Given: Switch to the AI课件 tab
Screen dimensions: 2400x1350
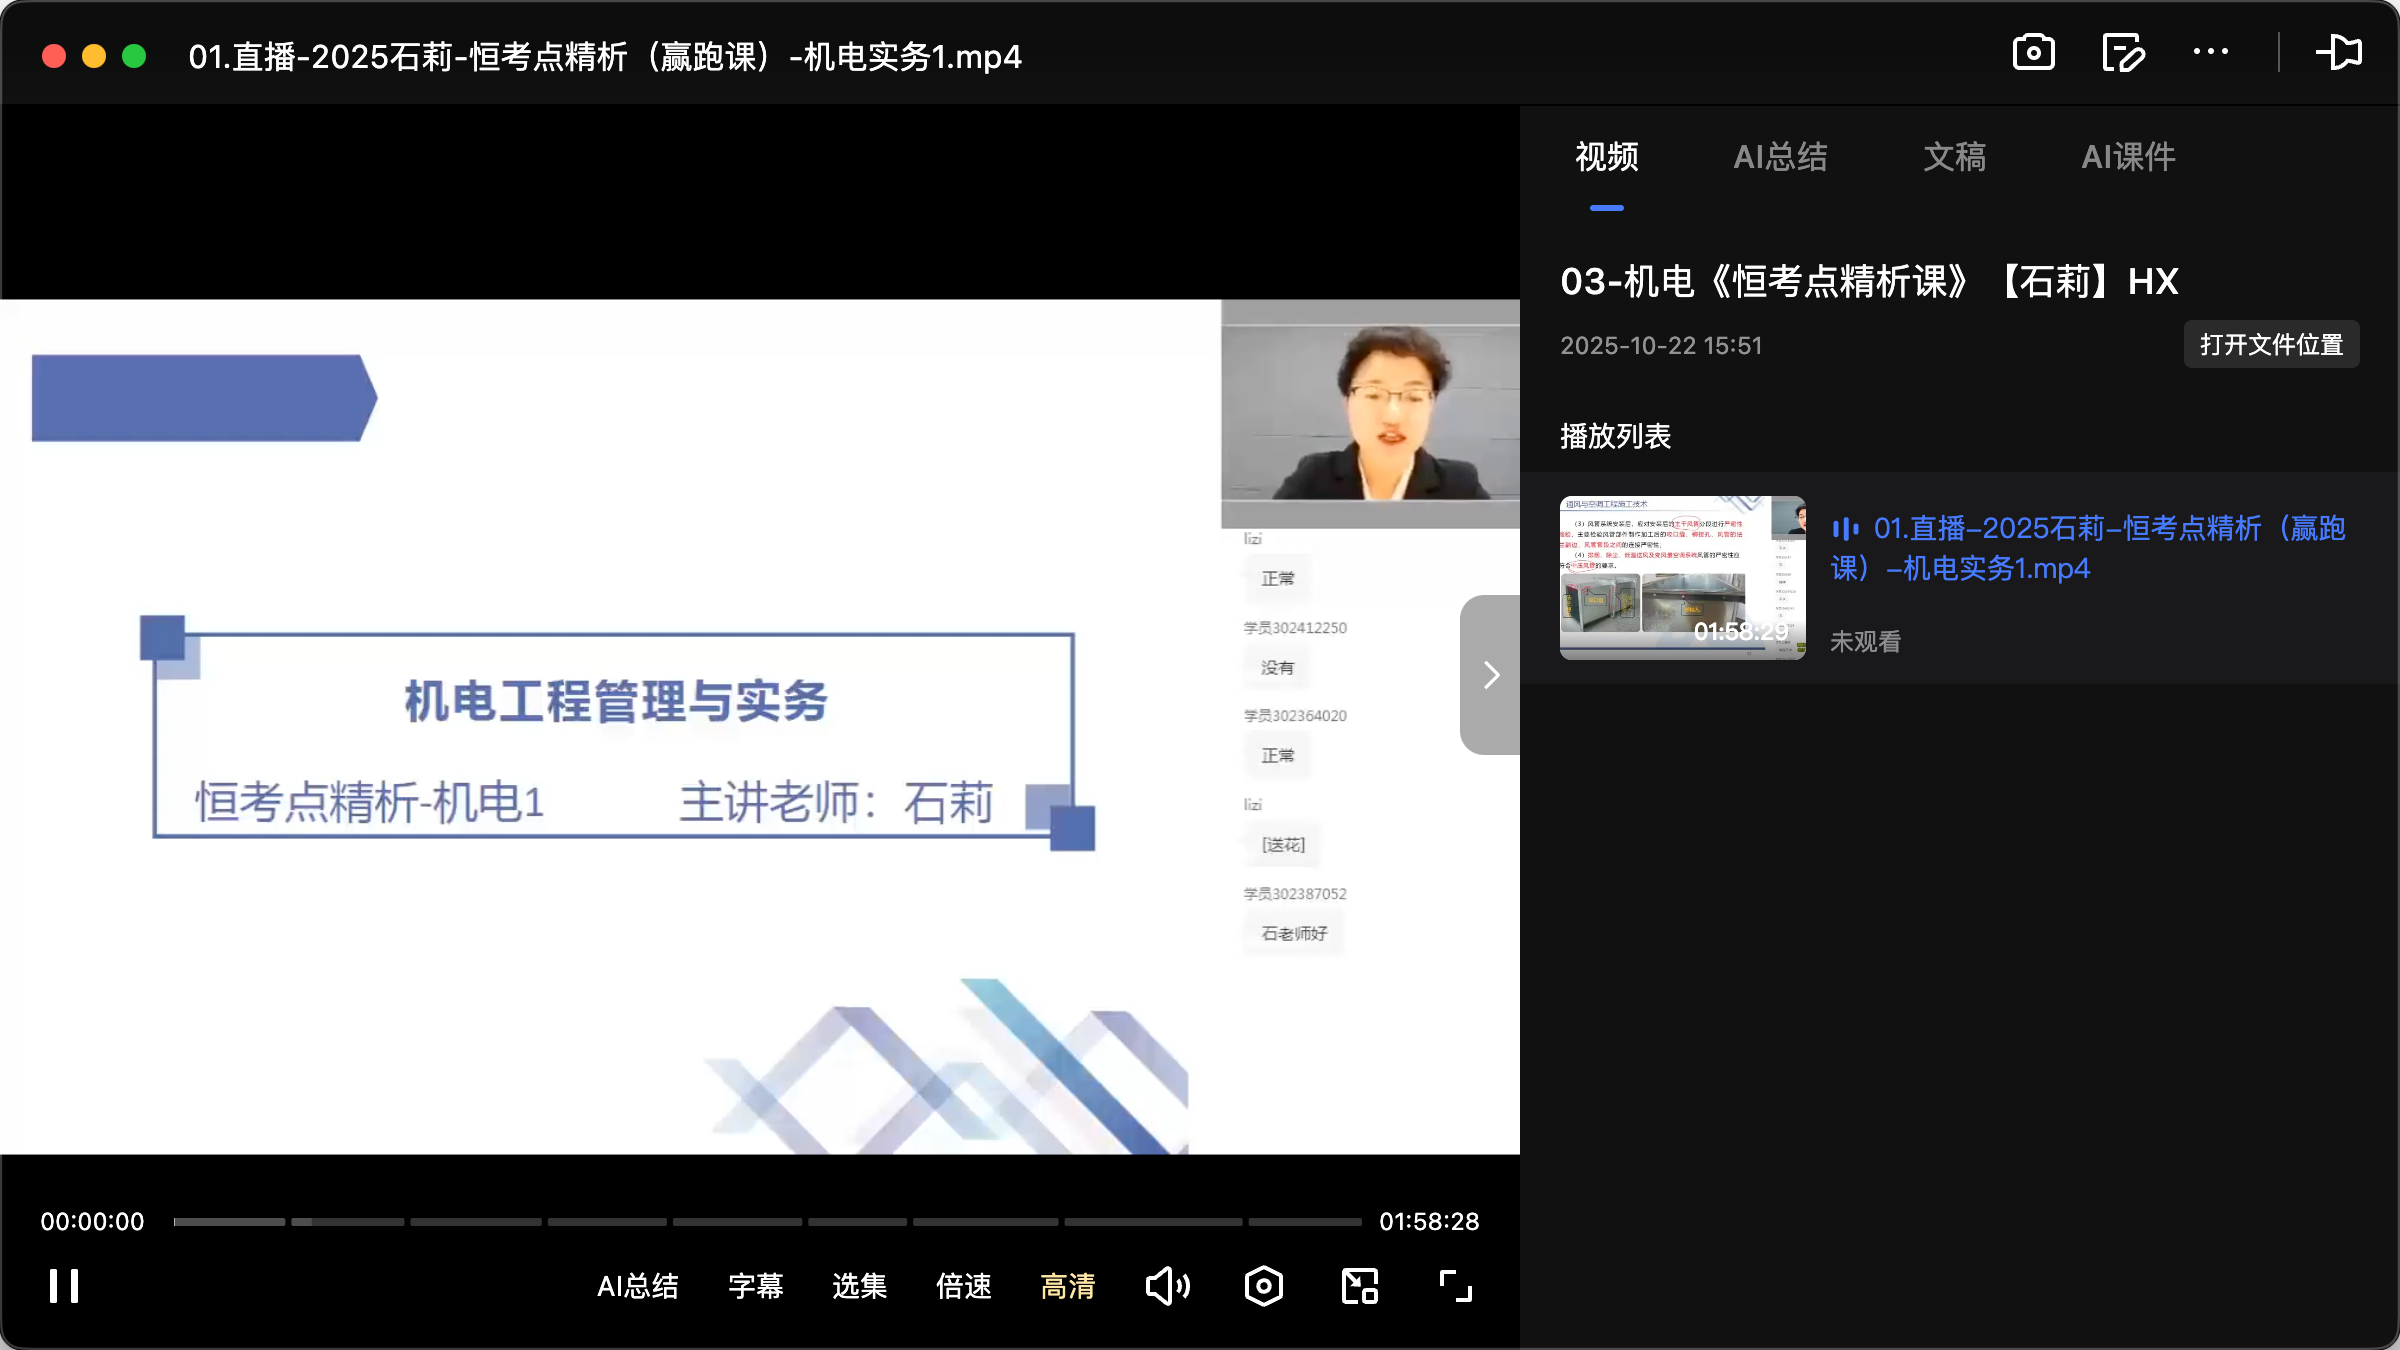Looking at the screenshot, I should [2127, 157].
